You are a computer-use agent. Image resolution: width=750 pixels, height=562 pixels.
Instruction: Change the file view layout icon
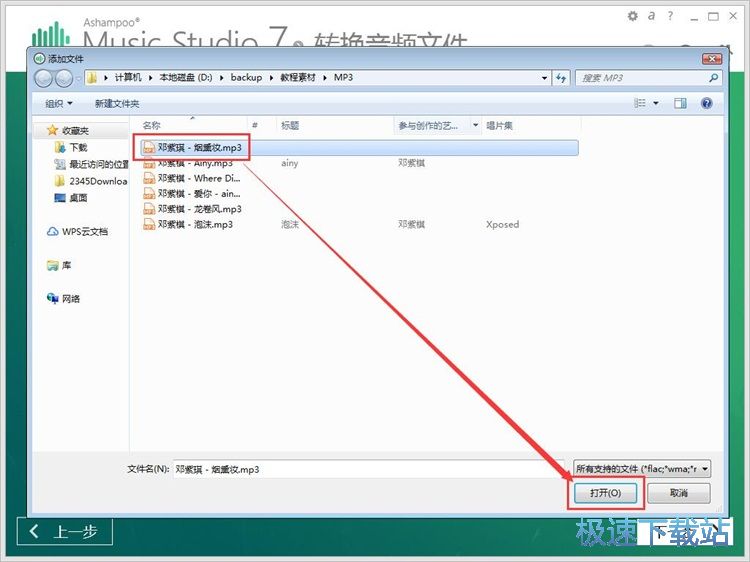pos(640,103)
